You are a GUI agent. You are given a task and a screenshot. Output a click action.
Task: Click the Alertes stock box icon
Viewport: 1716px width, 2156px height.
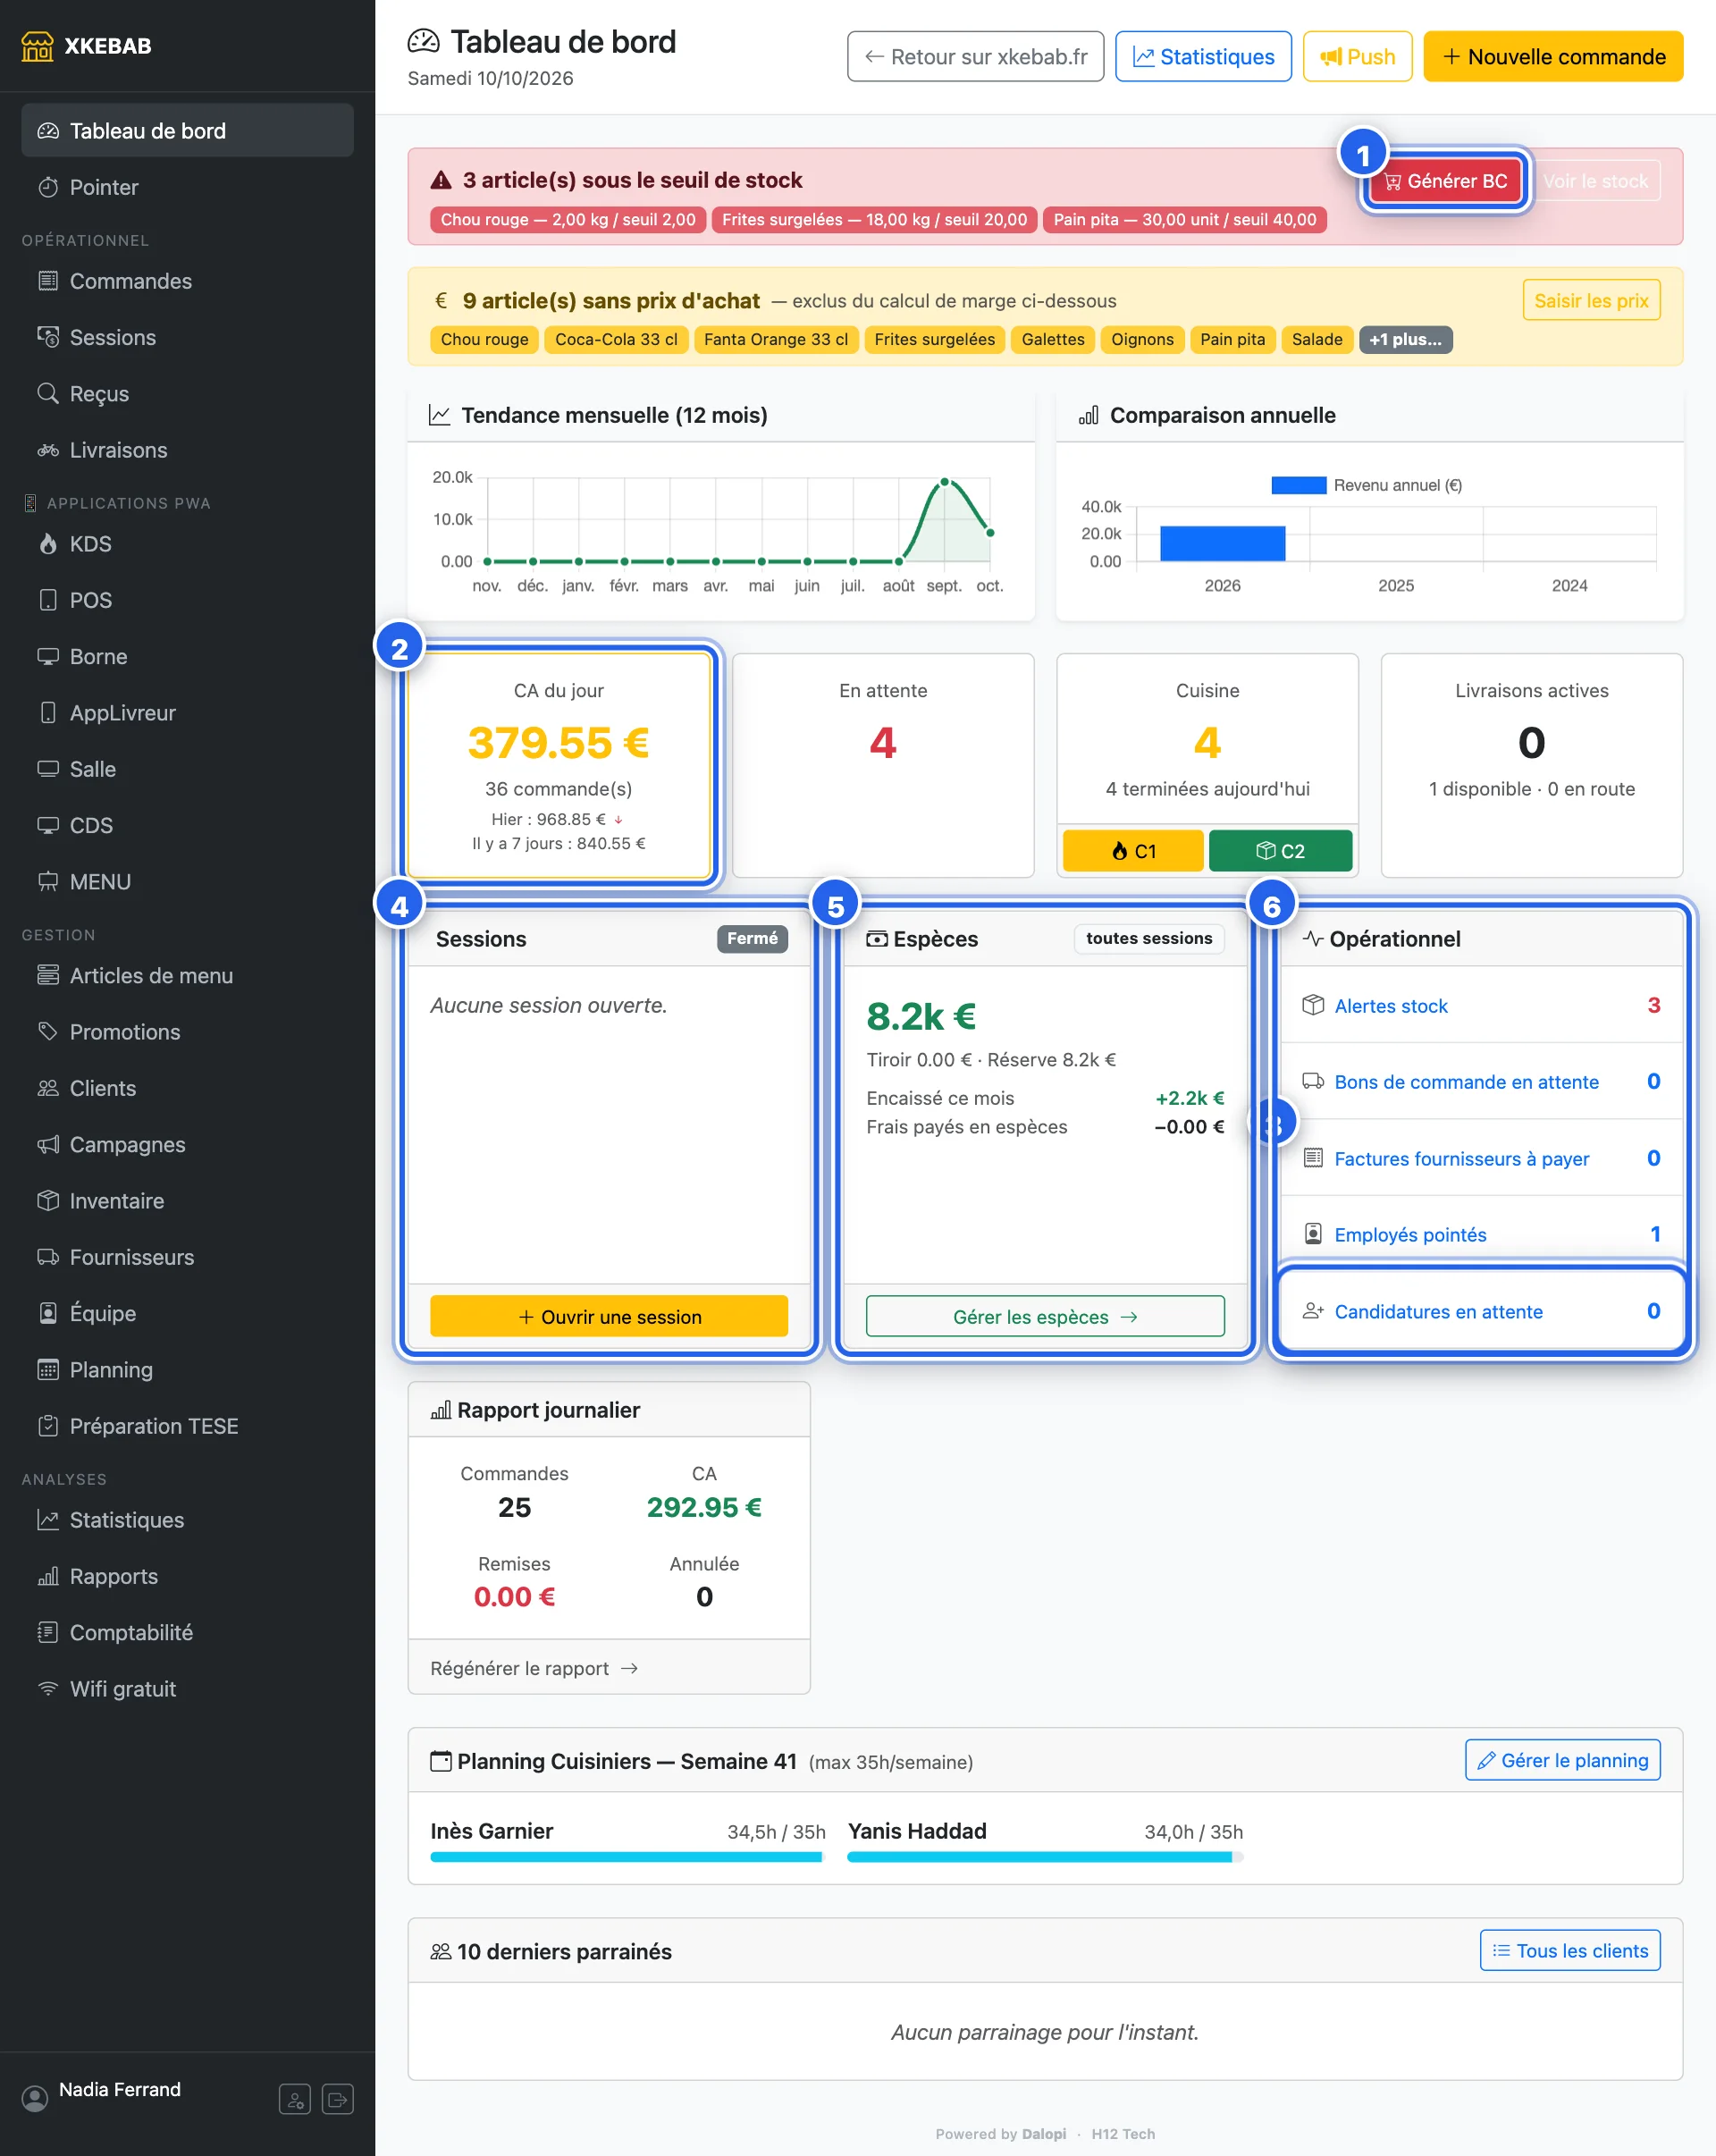click(1313, 1005)
